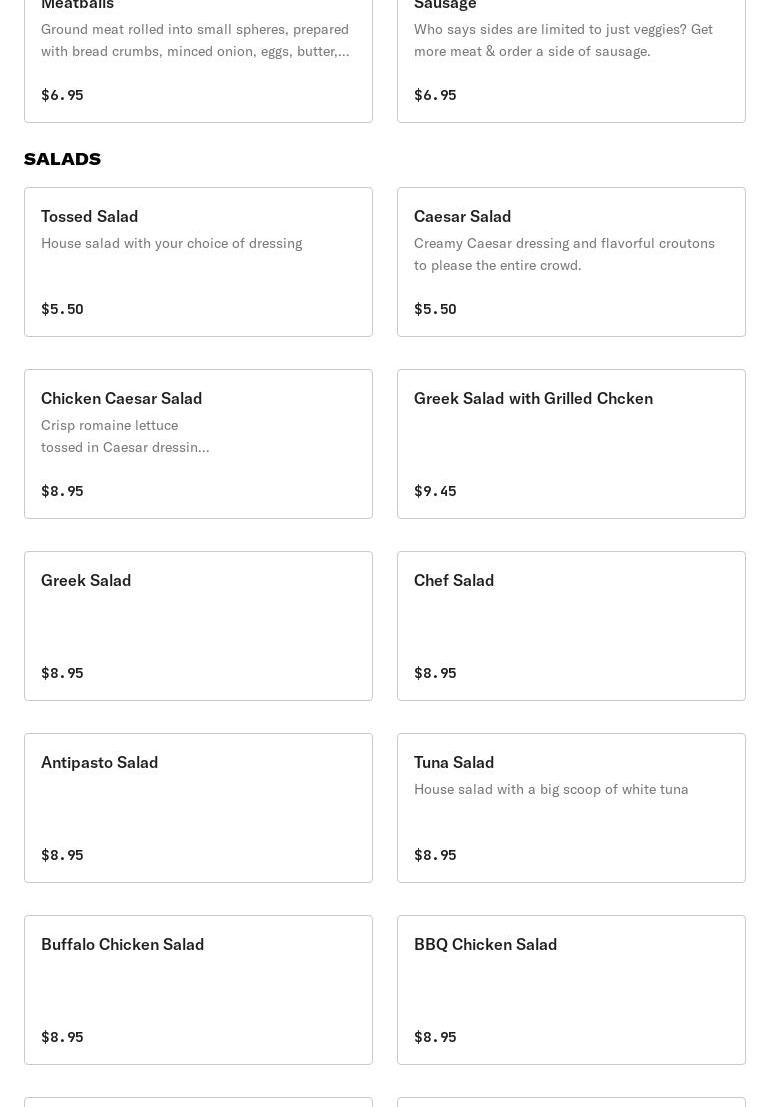
Task: Click the Meatballs description text
Action: (195, 40)
